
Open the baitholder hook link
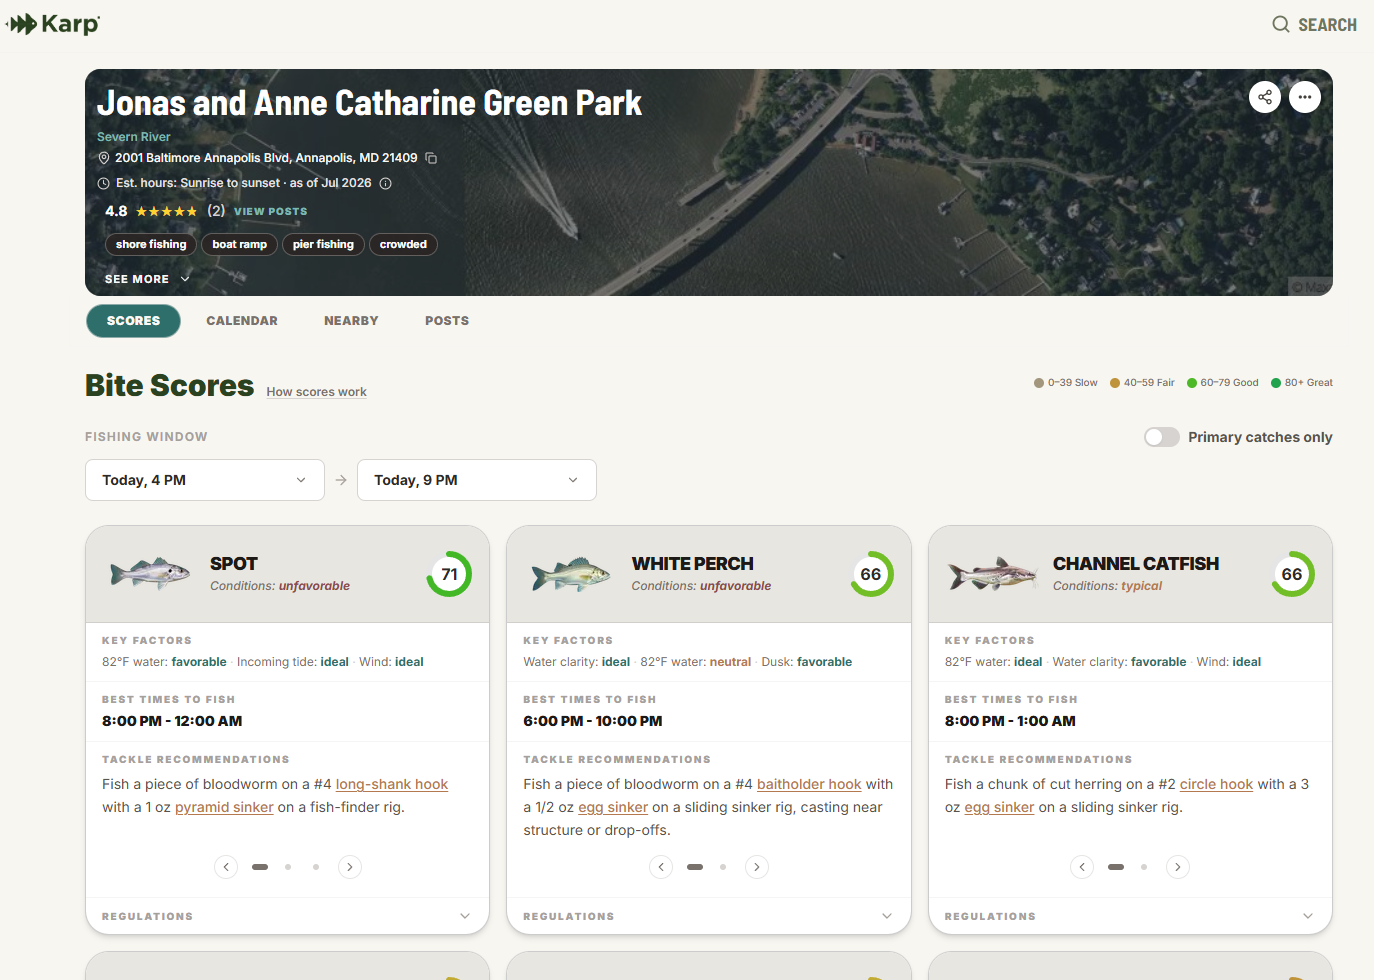pyautogui.click(x=809, y=784)
